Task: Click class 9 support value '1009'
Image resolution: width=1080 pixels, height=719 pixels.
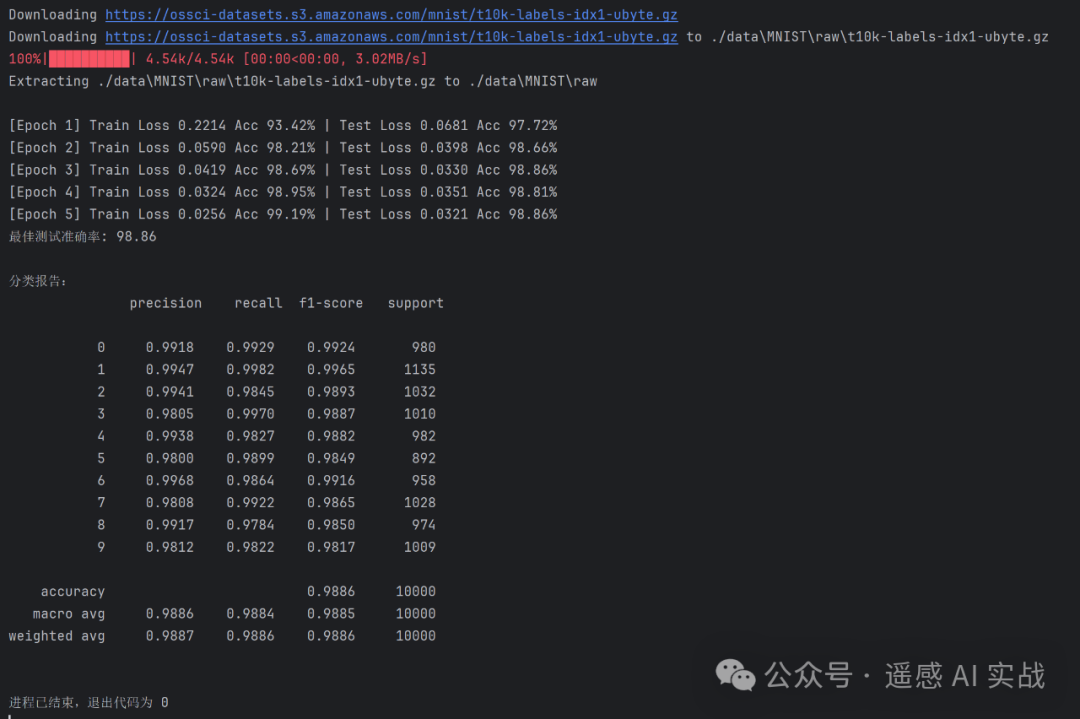Action: point(419,547)
